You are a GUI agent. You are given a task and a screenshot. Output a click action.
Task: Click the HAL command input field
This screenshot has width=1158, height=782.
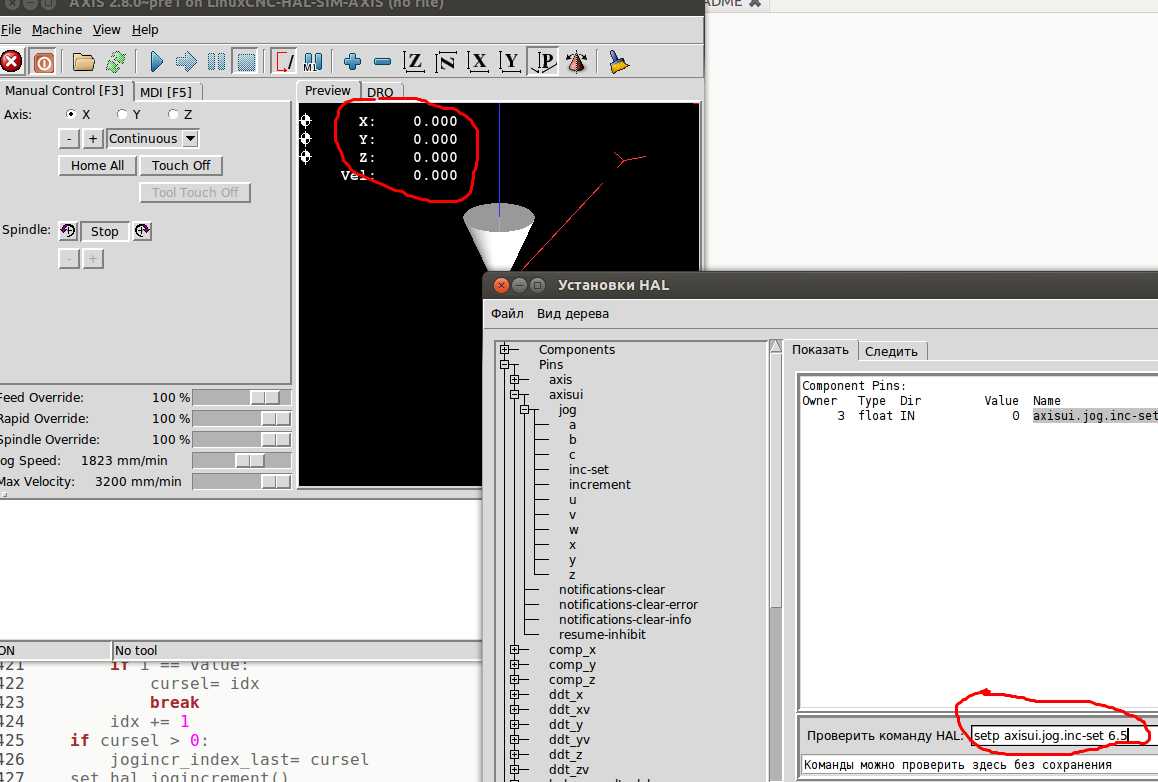tap(1063, 735)
